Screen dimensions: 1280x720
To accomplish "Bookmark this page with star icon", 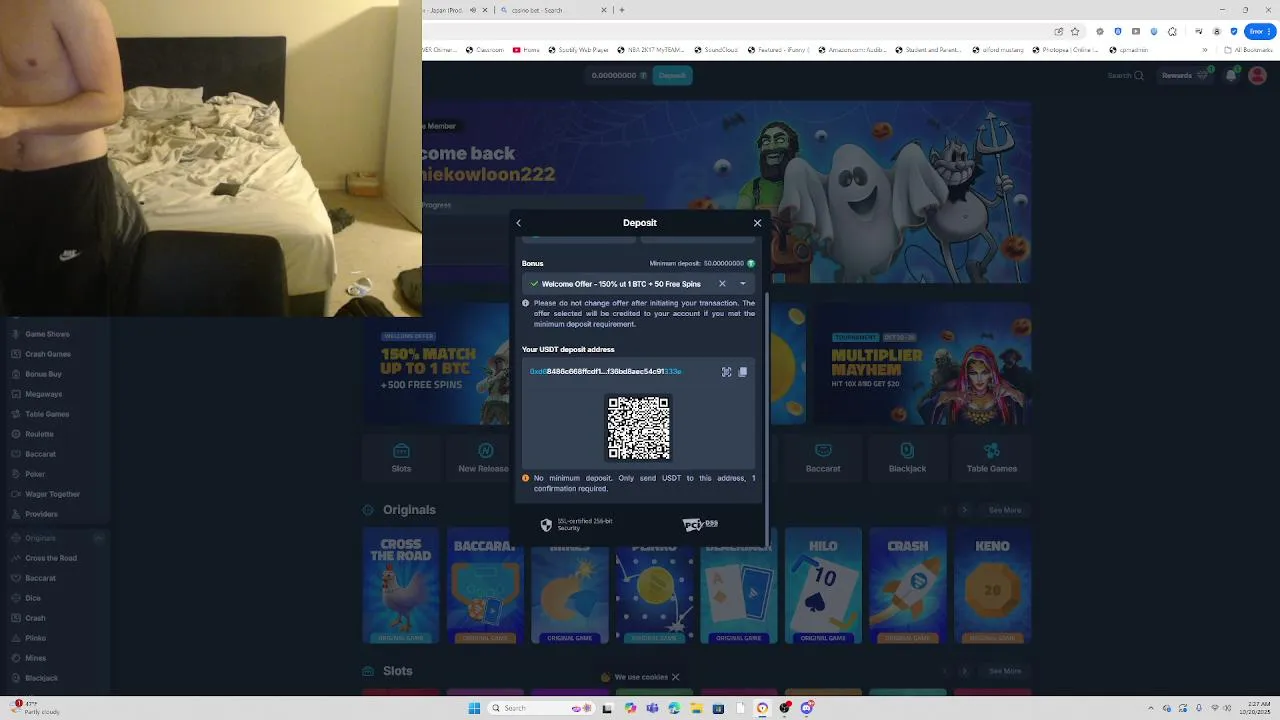I will 1075,31.
